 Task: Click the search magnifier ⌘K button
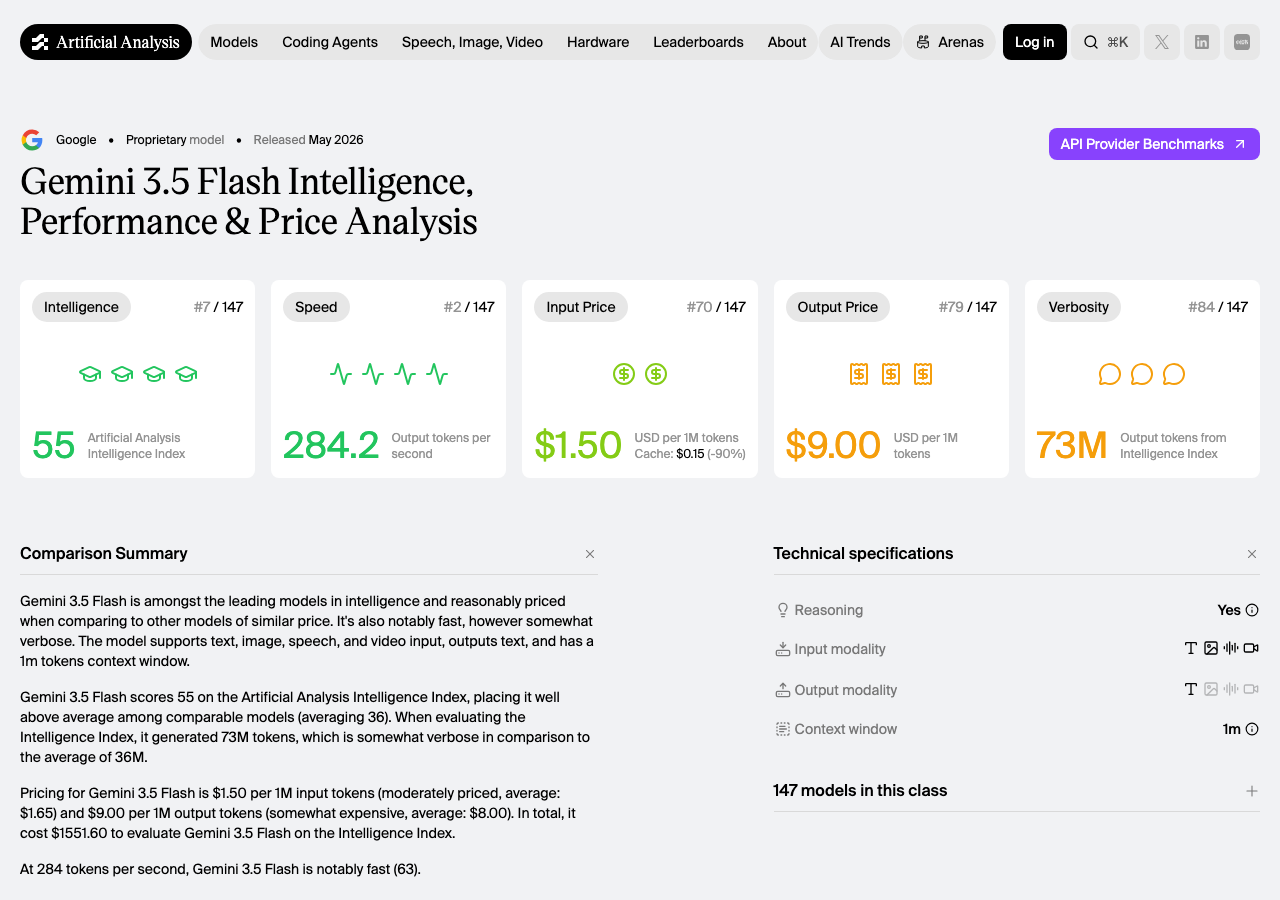[1105, 42]
